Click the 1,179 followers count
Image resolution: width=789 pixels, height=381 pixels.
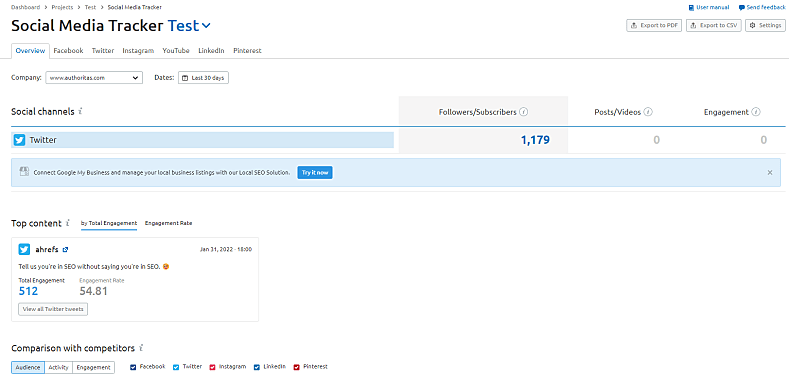pyautogui.click(x=535, y=140)
